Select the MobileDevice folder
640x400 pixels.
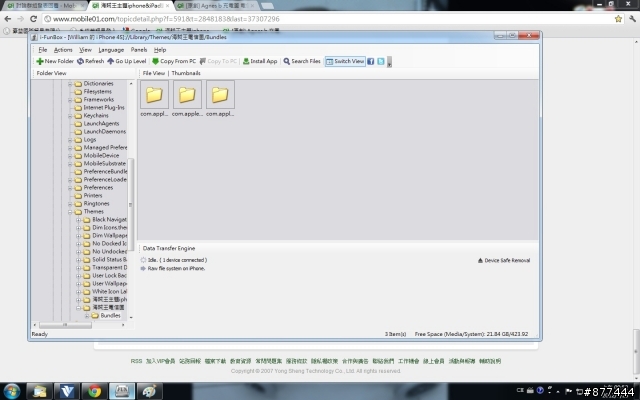[101, 156]
